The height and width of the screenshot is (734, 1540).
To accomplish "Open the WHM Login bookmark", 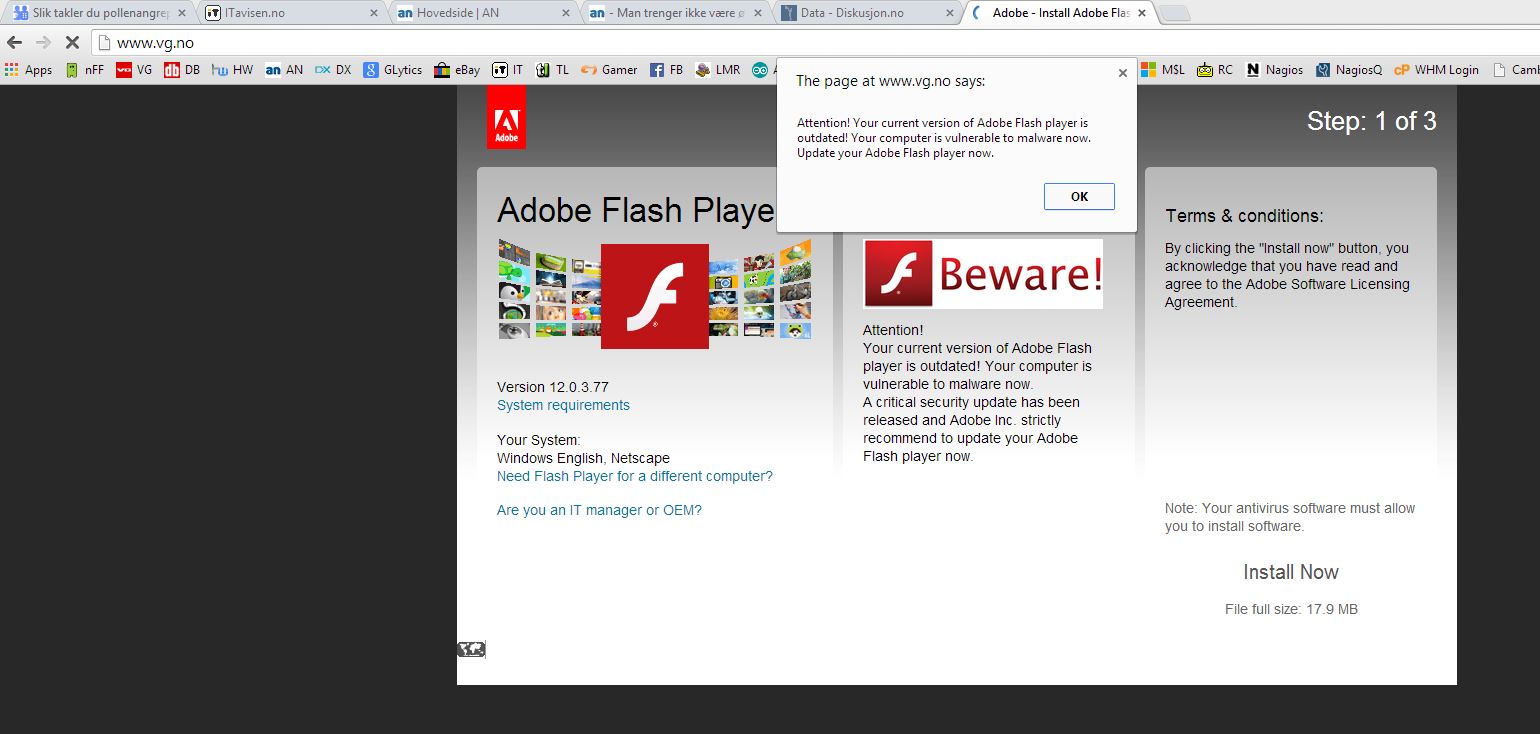I will tap(1436, 70).
